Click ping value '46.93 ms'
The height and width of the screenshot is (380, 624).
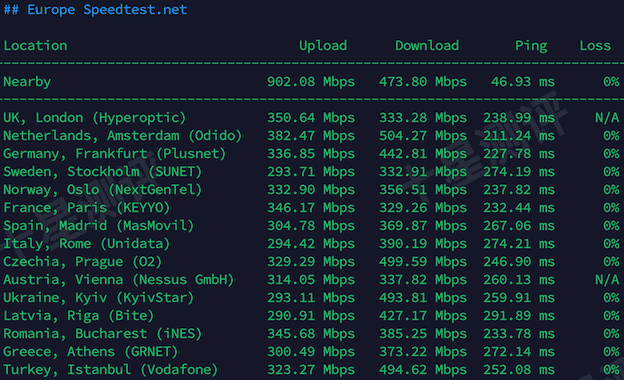pyautogui.click(x=523, y=82)
